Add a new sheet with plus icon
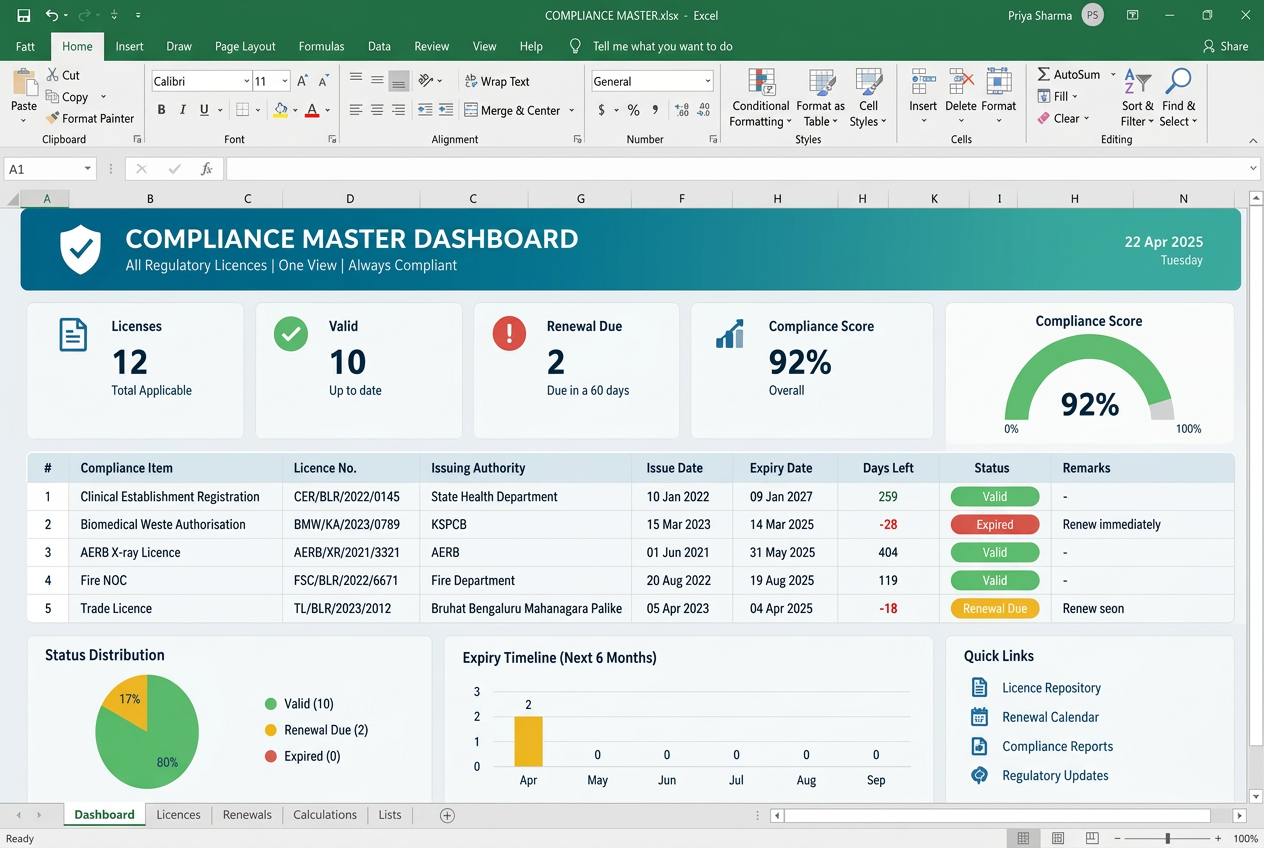Screen dimensions: 1264x848 pos(447,815)
